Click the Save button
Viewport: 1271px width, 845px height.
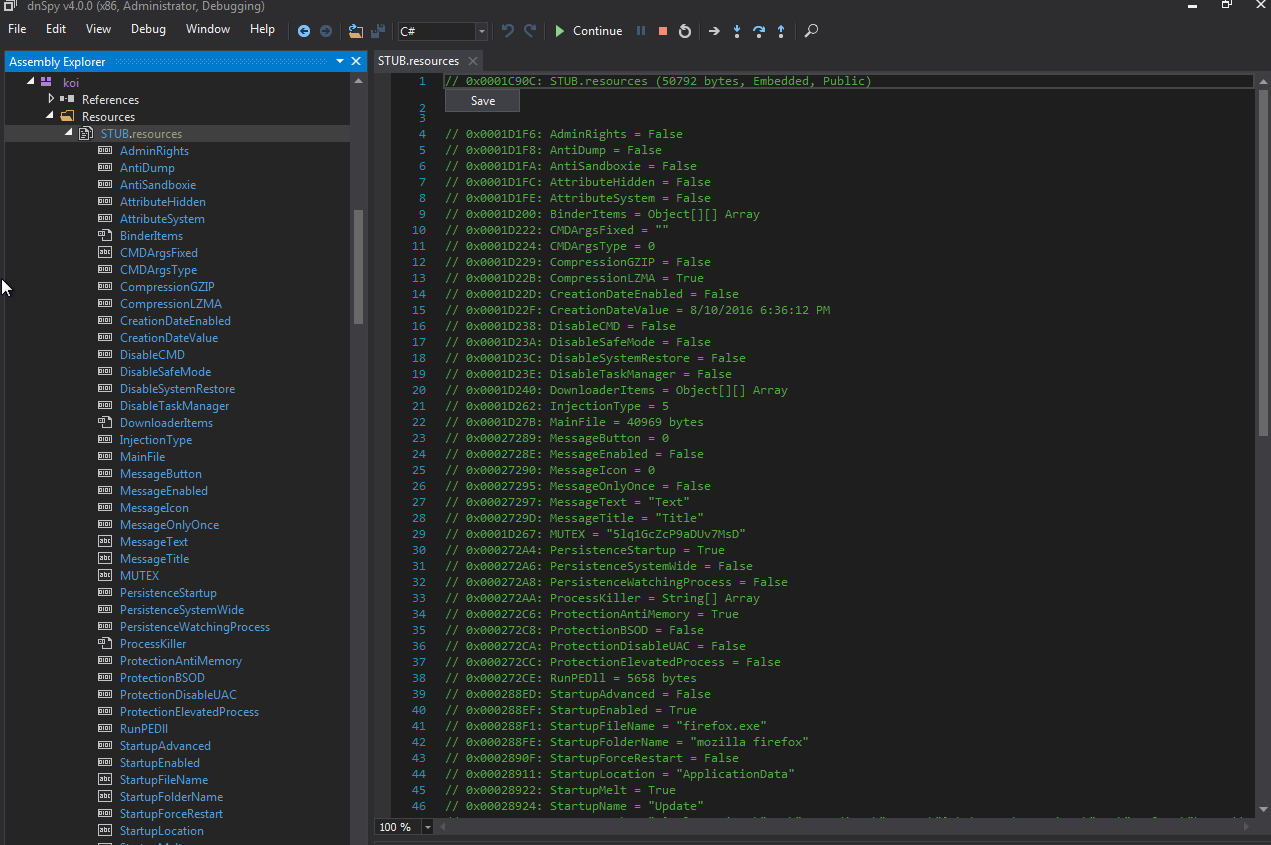point(482,101)
